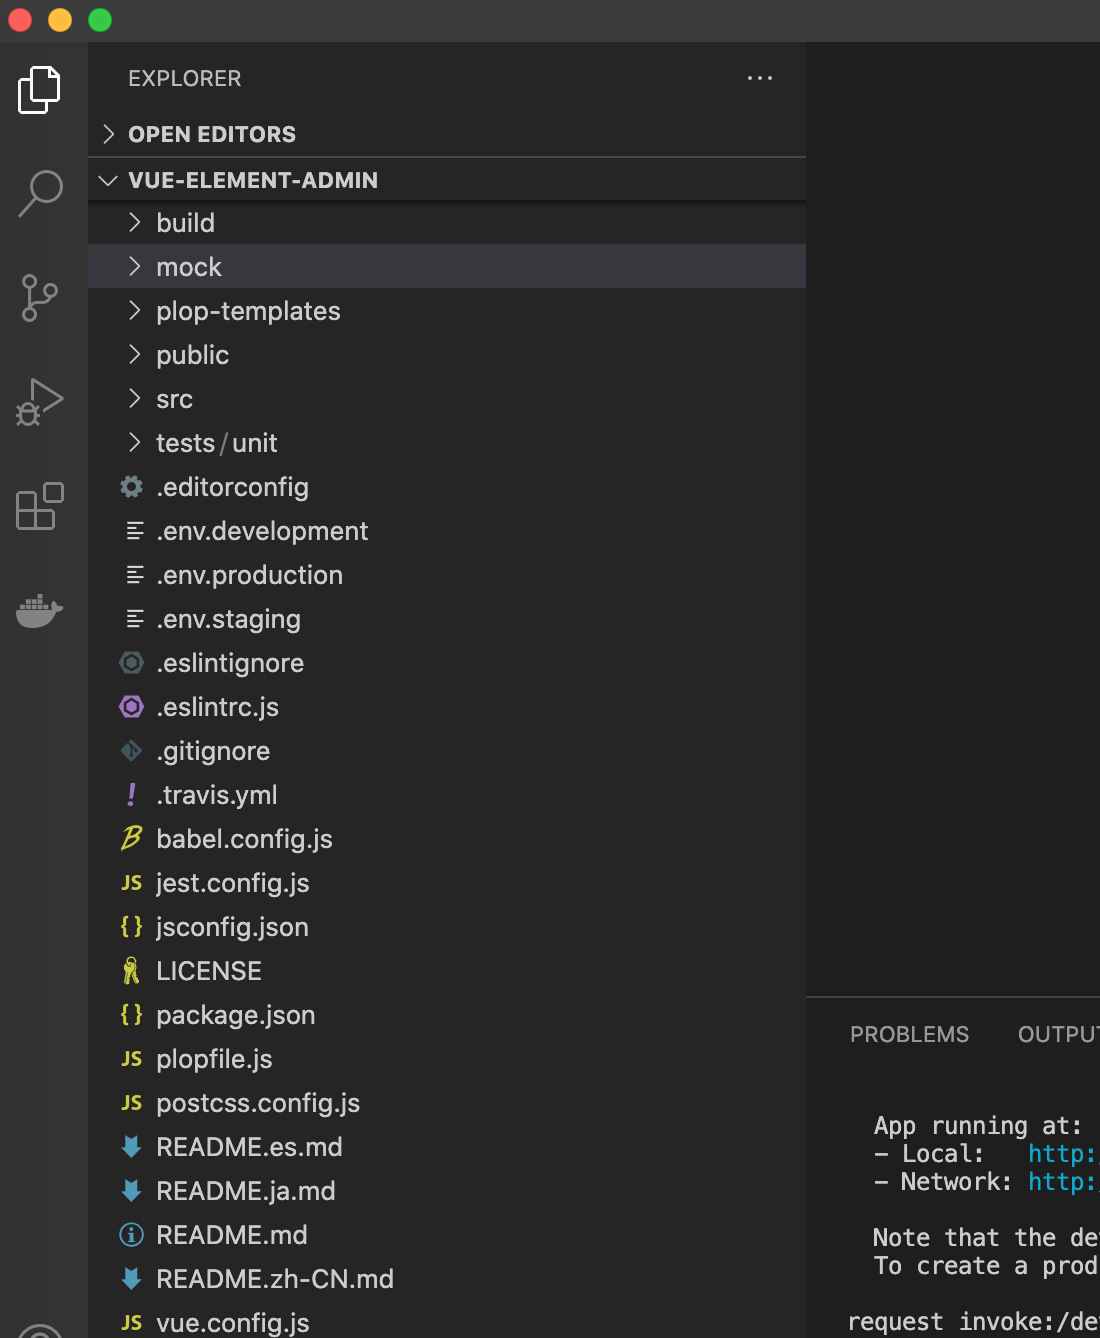Expand the plop-templates folder
Viewport: 1100px width, 1338px height.
point(447,311)
